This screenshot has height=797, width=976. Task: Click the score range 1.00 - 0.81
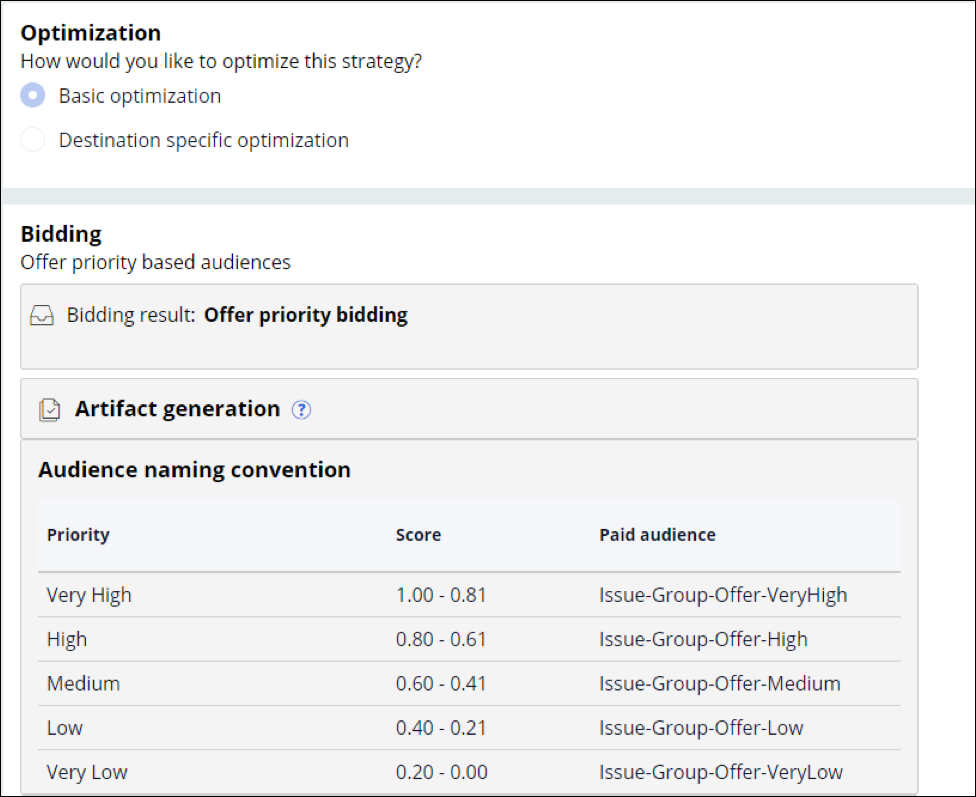tap(441, 595)
